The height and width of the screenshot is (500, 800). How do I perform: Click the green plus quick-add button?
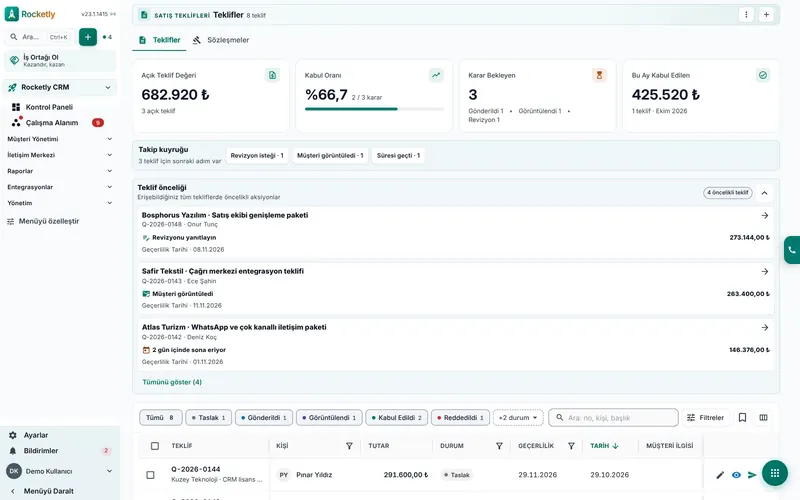(x=88, y=37)
